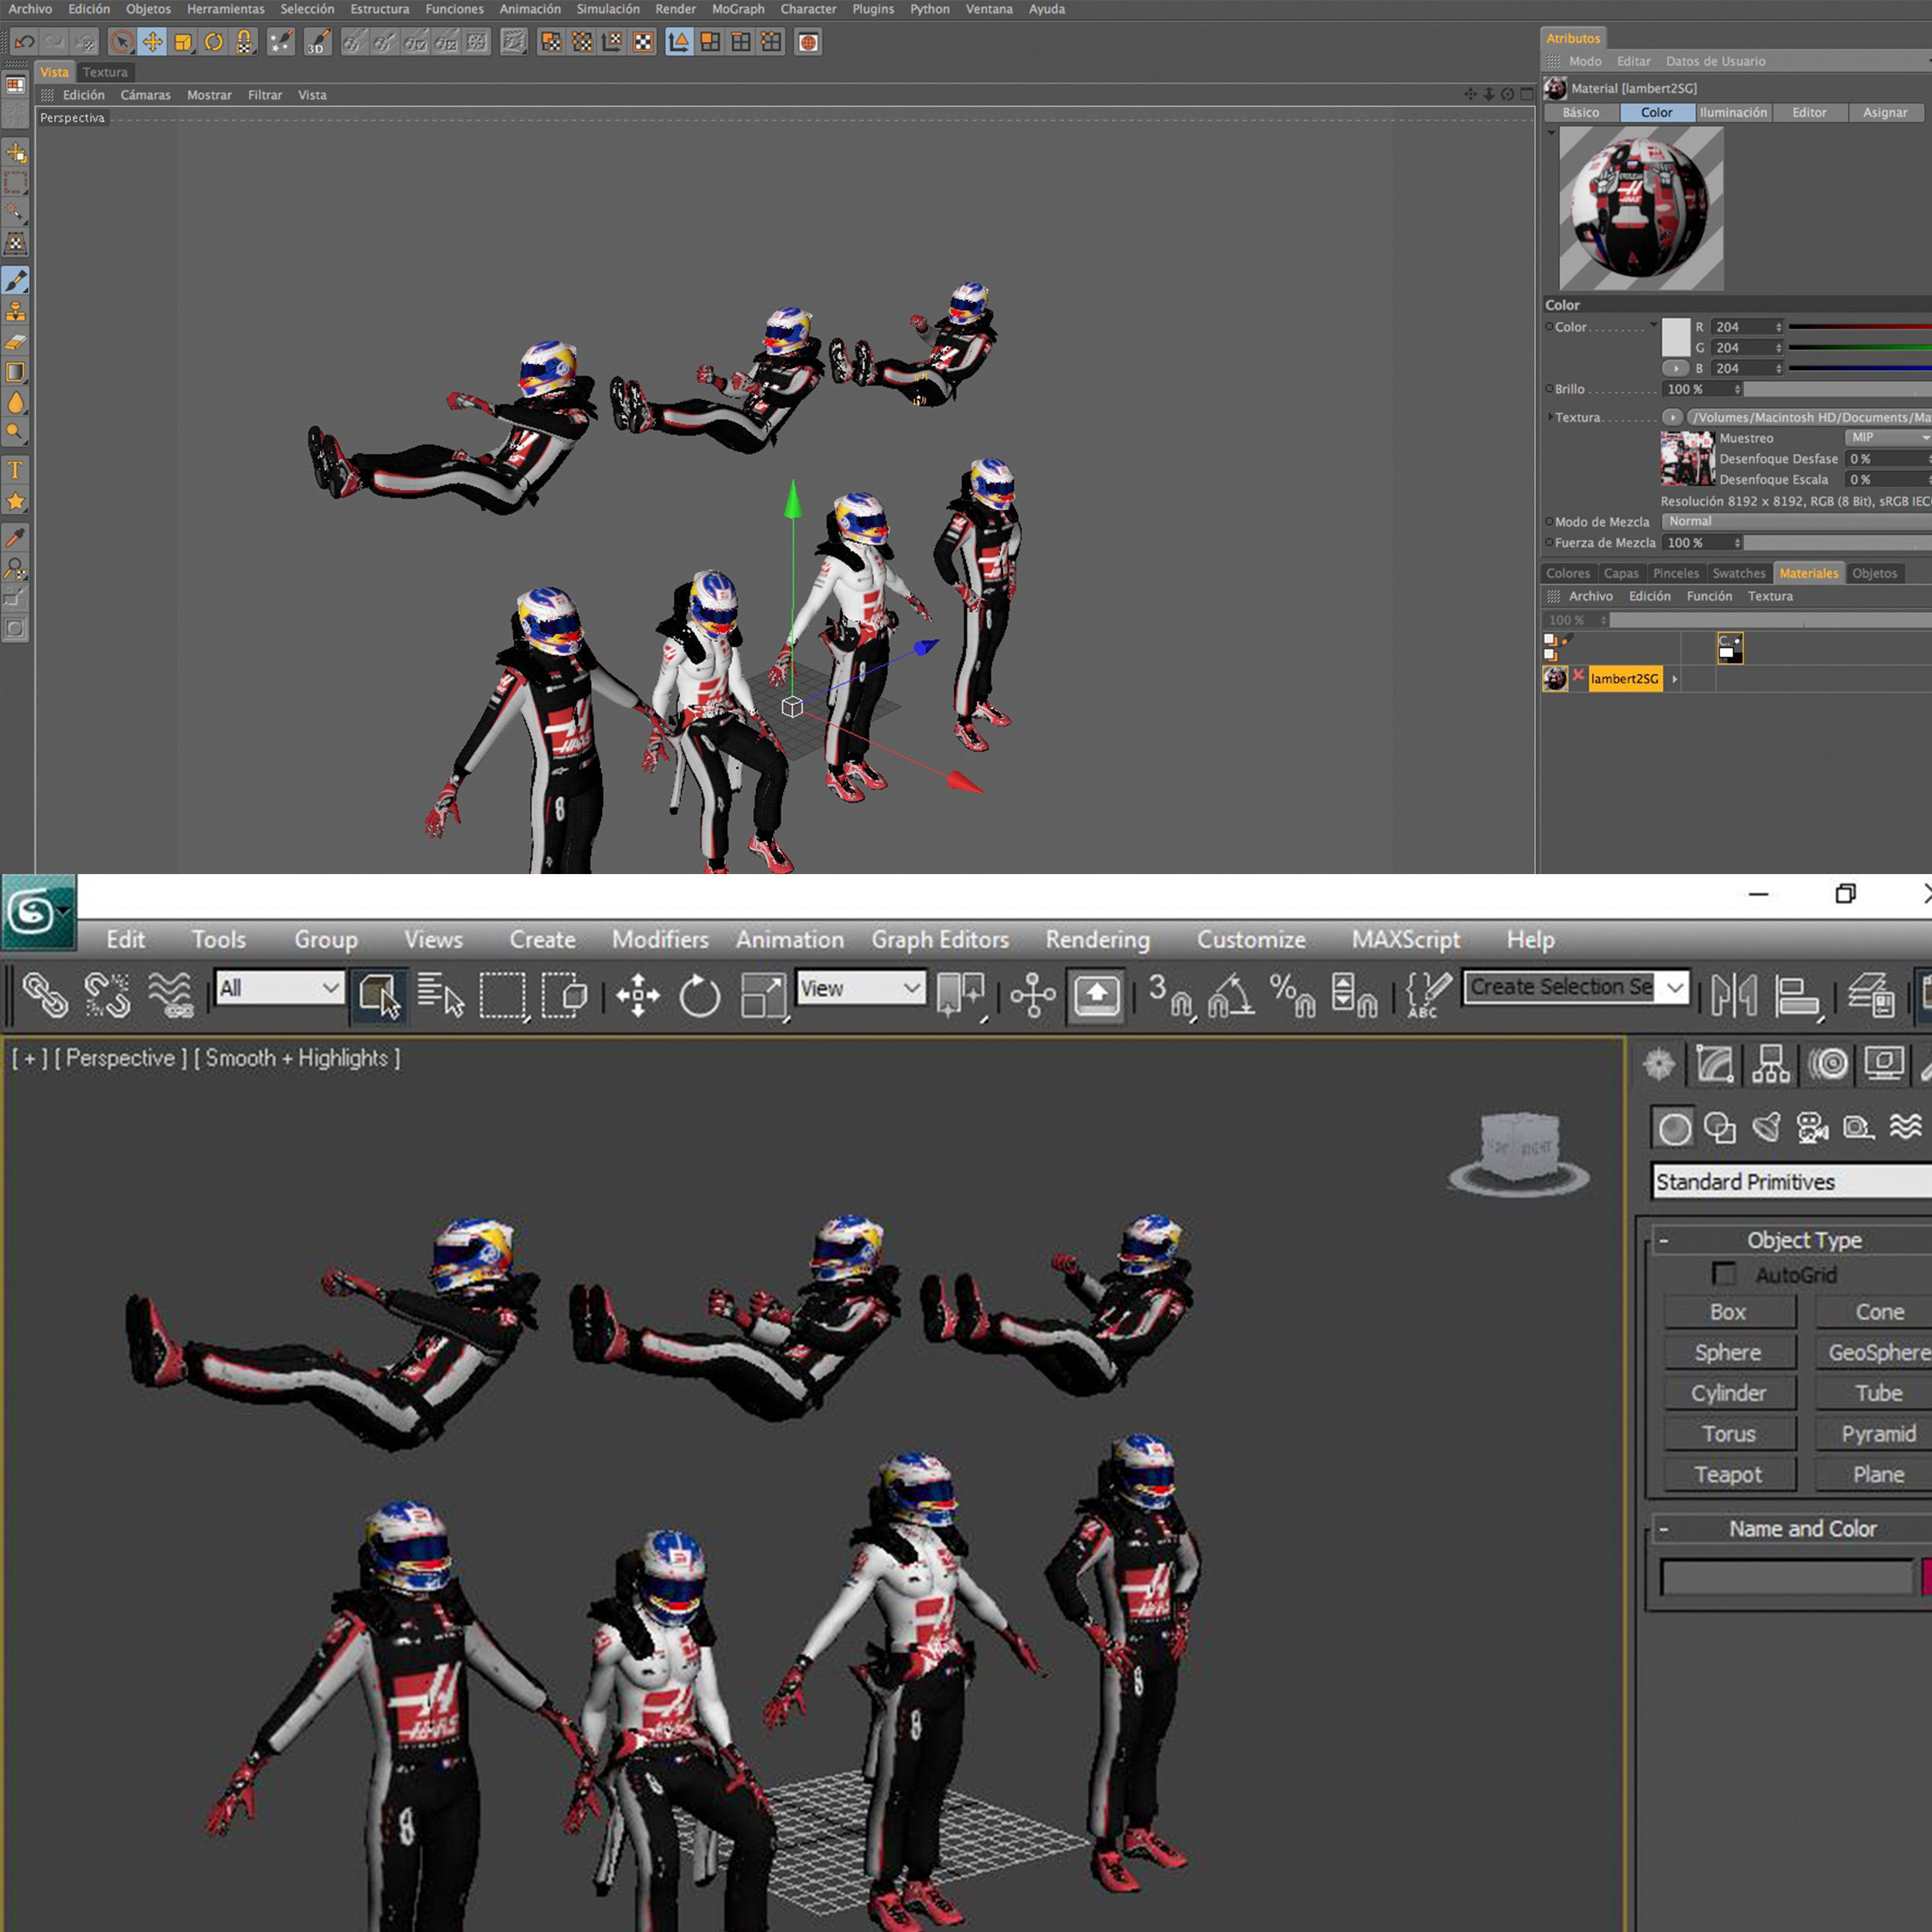Image resolution: width=1932 pixels, height=1932 pixels.
Task: Toggle the Brillo parameter animation dot
Action: [1549, 389]
